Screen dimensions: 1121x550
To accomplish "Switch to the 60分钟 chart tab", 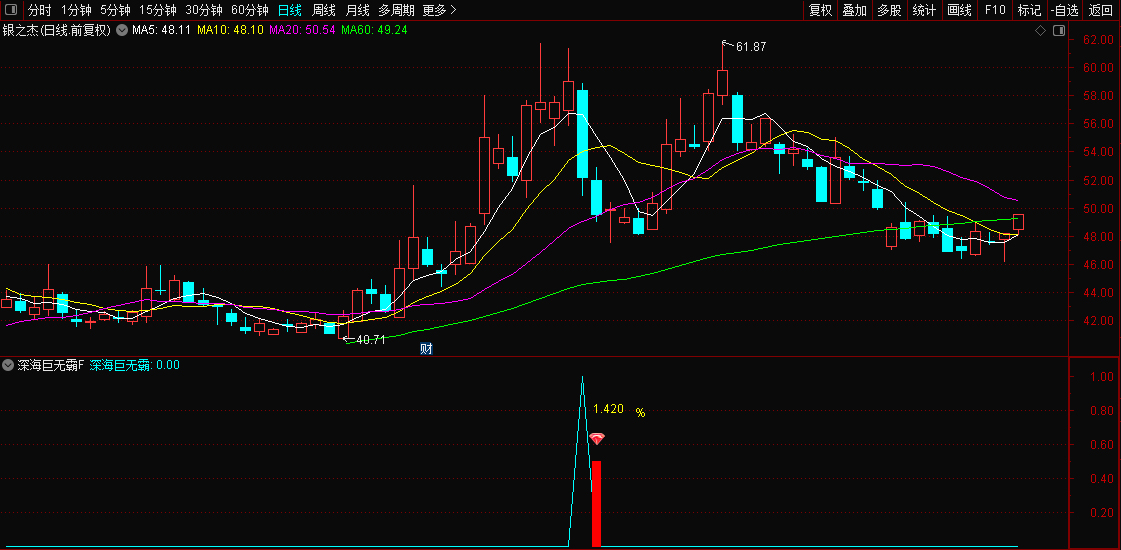I will point(249,10).
